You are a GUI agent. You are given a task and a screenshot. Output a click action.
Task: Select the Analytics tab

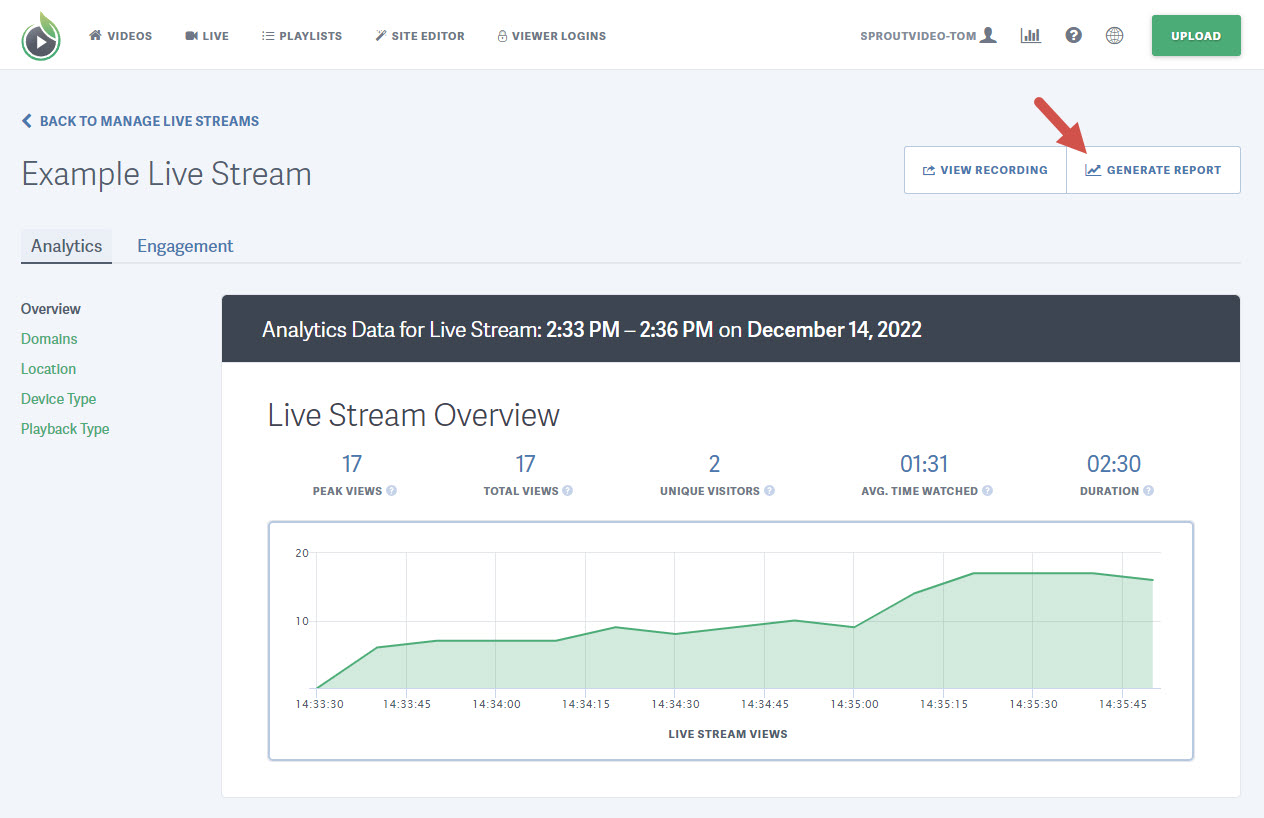pyautogui.click(x=66, y=245)
